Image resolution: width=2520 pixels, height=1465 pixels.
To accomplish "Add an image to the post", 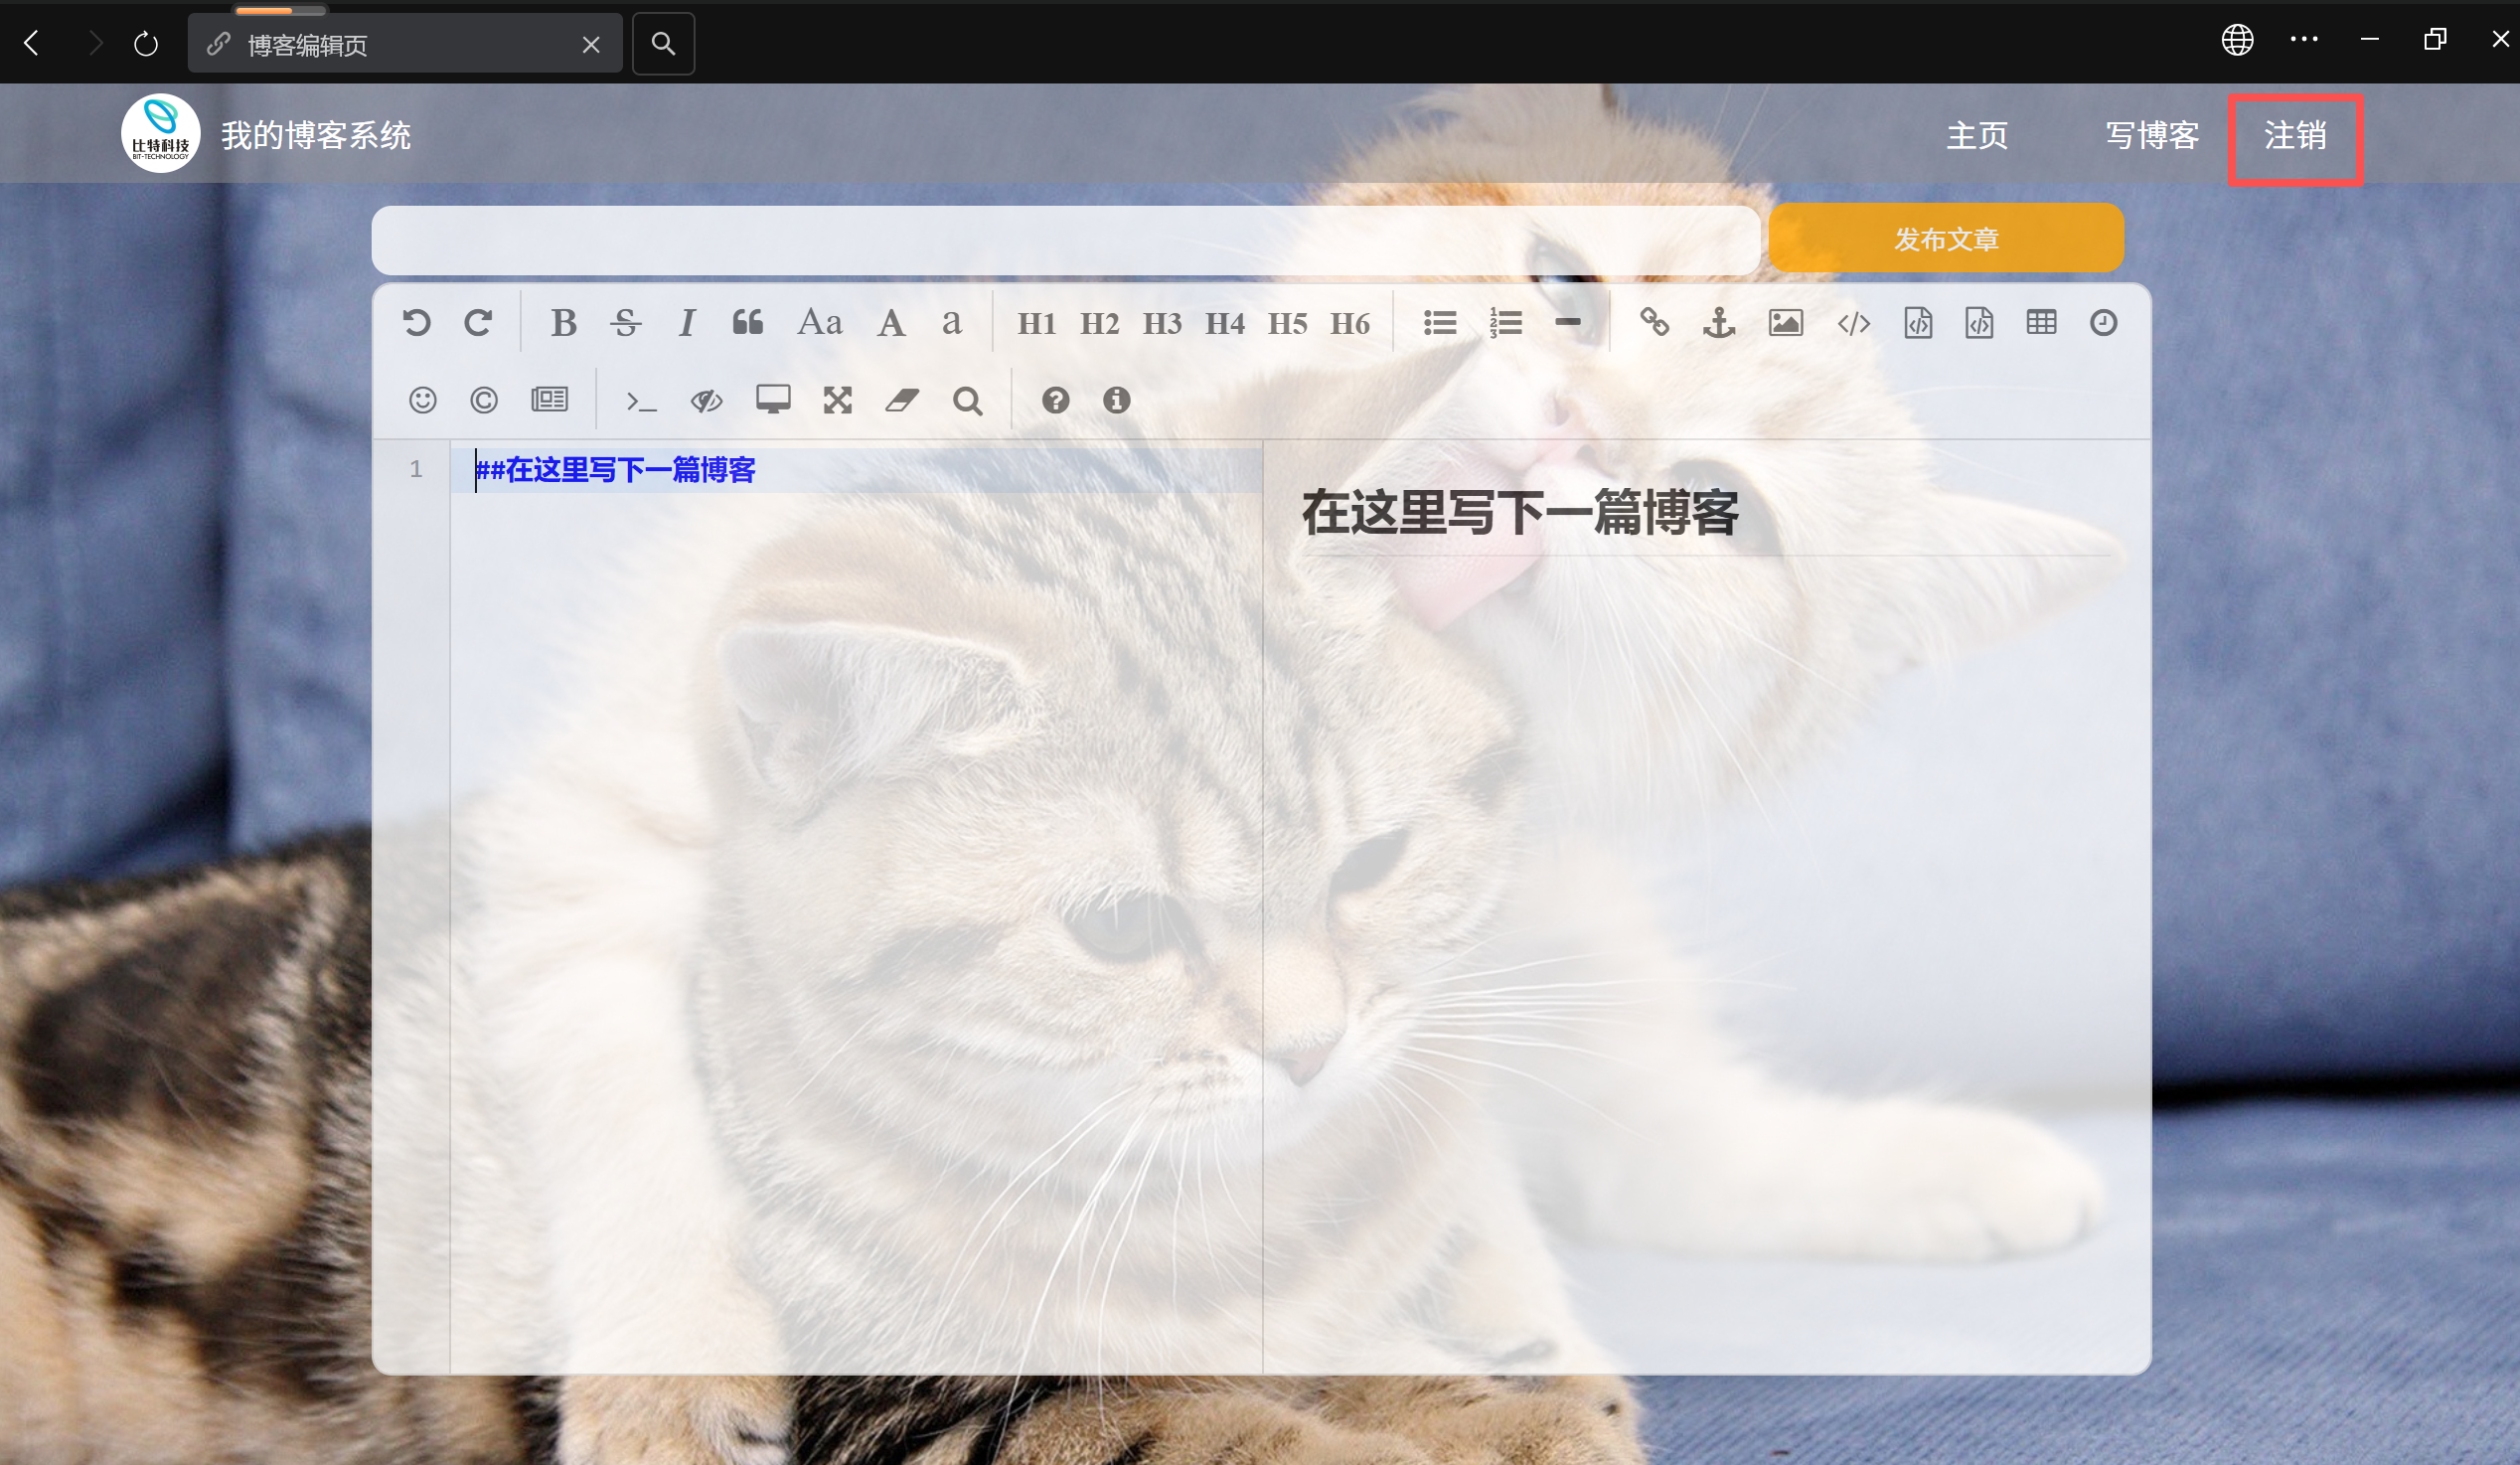I will point(1785,323).
